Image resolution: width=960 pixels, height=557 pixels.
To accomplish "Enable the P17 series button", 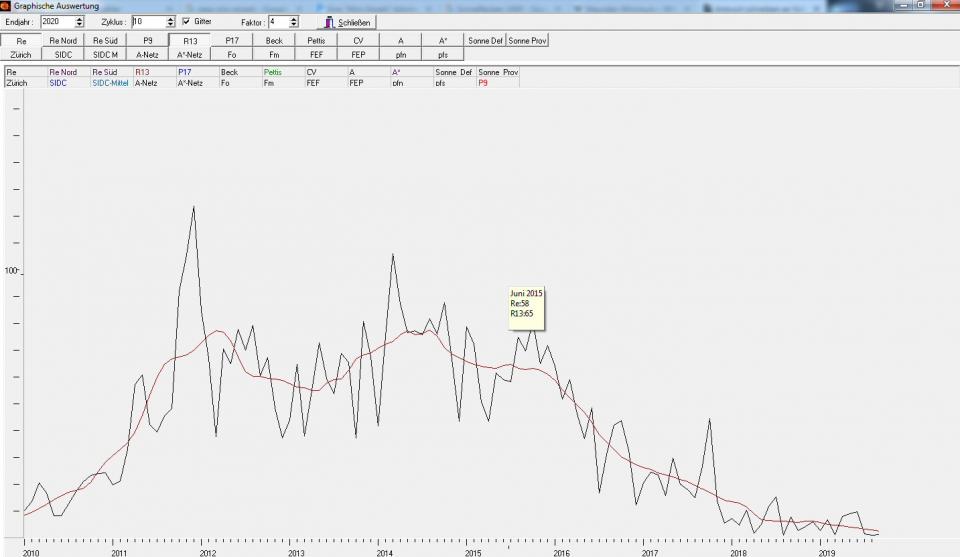I will (232, 41).
